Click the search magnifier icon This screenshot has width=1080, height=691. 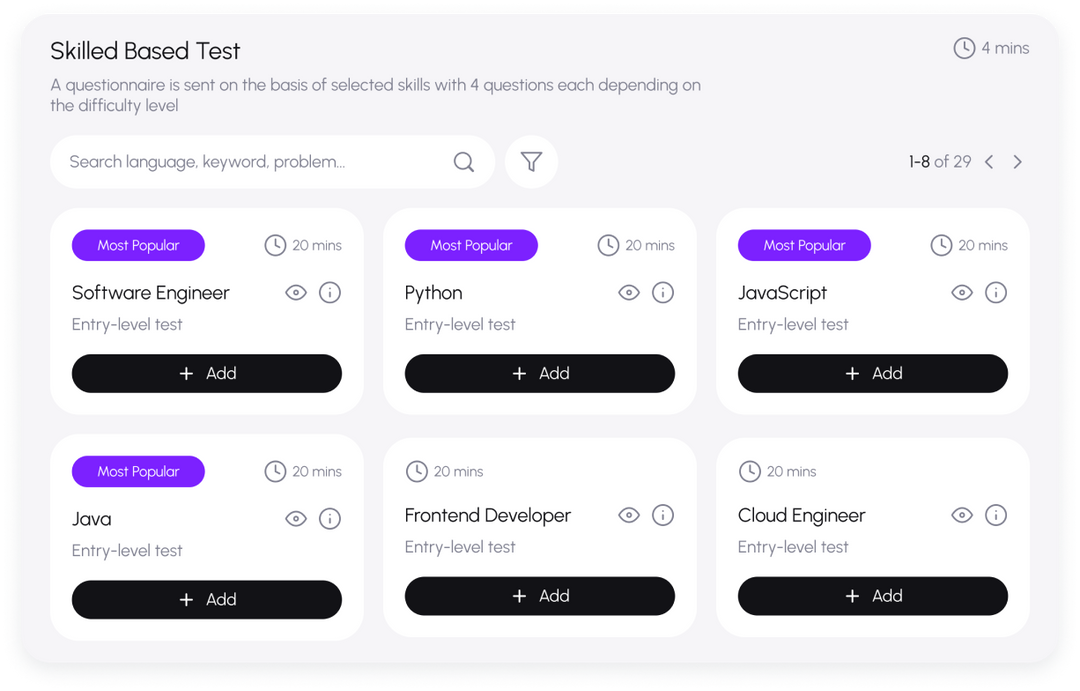click(x=464, y=162)
